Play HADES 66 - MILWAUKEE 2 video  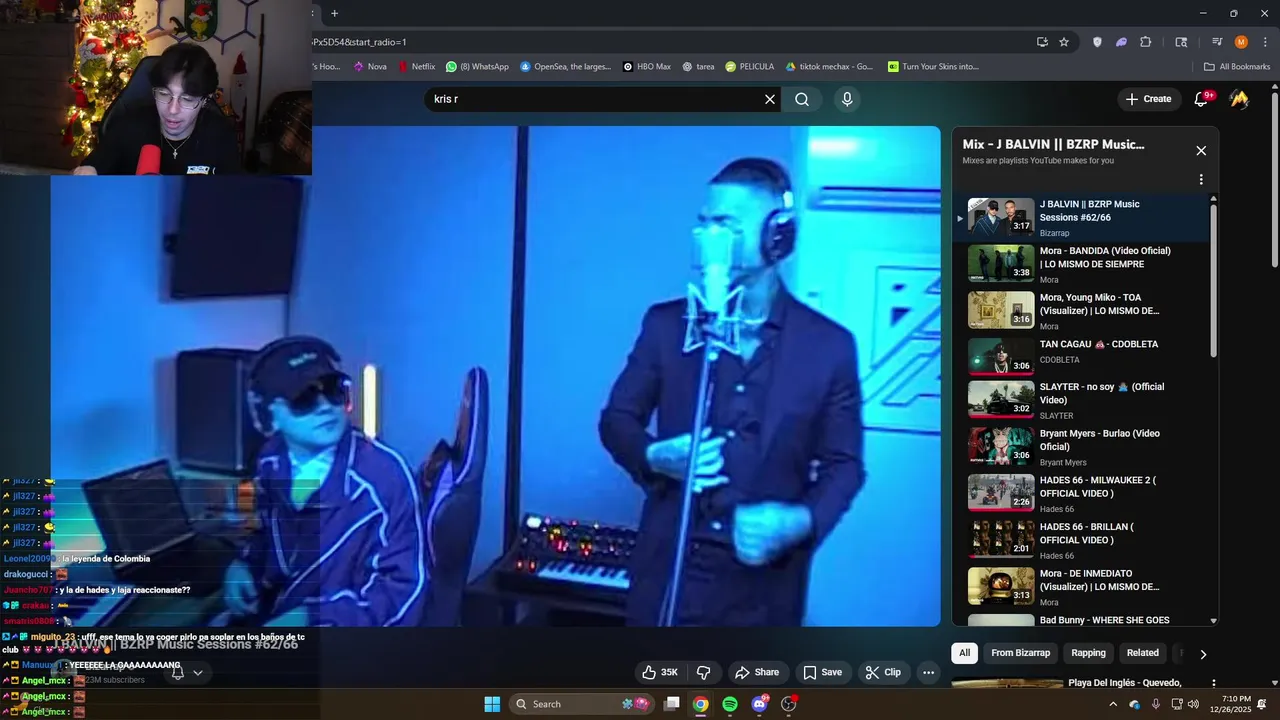1082,493
